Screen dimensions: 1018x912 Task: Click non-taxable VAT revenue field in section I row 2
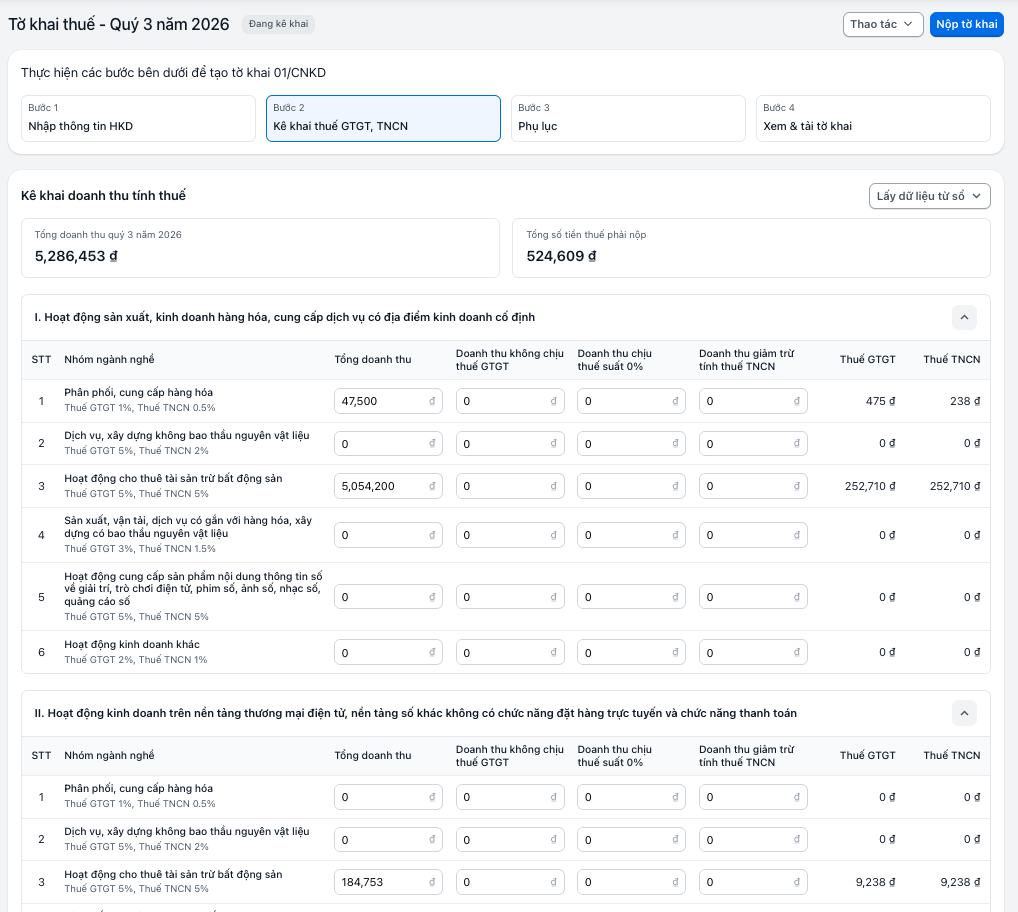[x=510, y=443]
